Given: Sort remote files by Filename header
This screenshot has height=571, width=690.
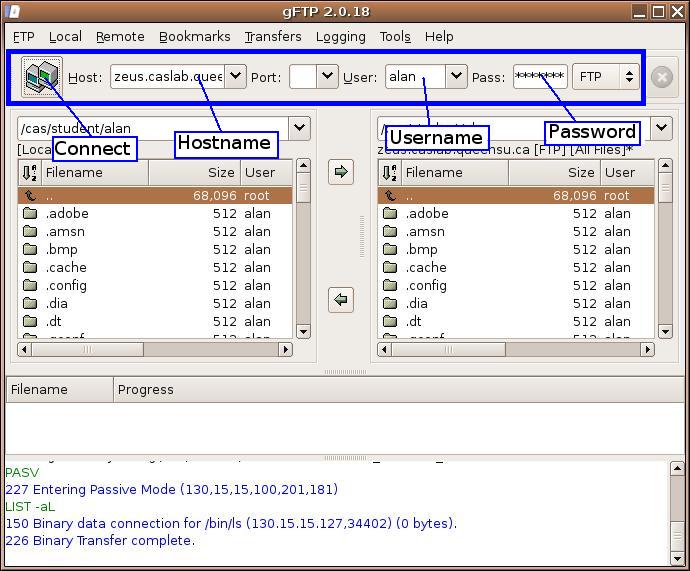Looking at the screenshot, I should click(455, 172).
